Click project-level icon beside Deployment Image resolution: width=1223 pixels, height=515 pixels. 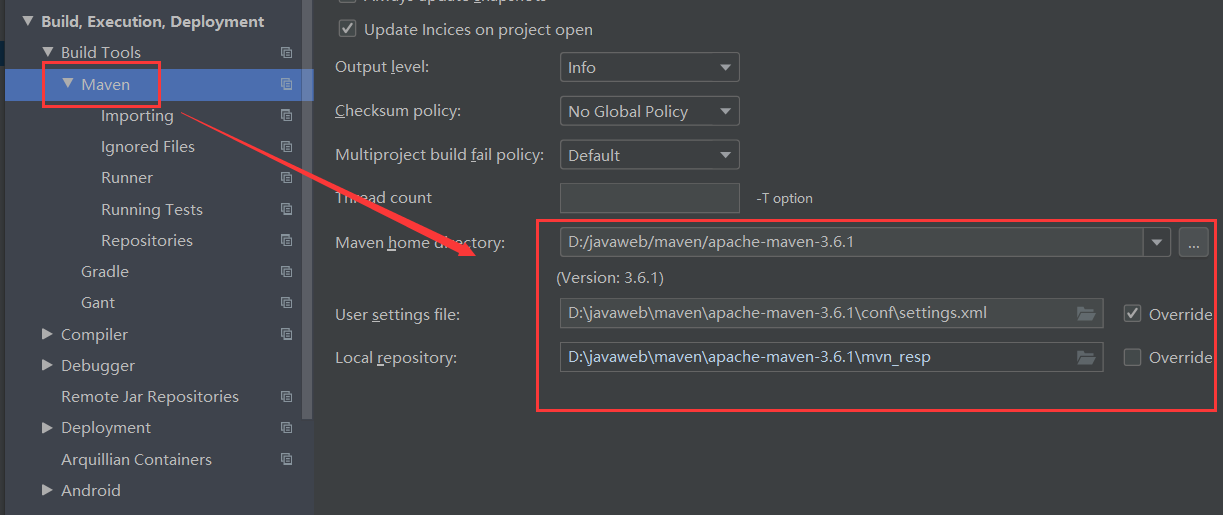click(287, 428)
